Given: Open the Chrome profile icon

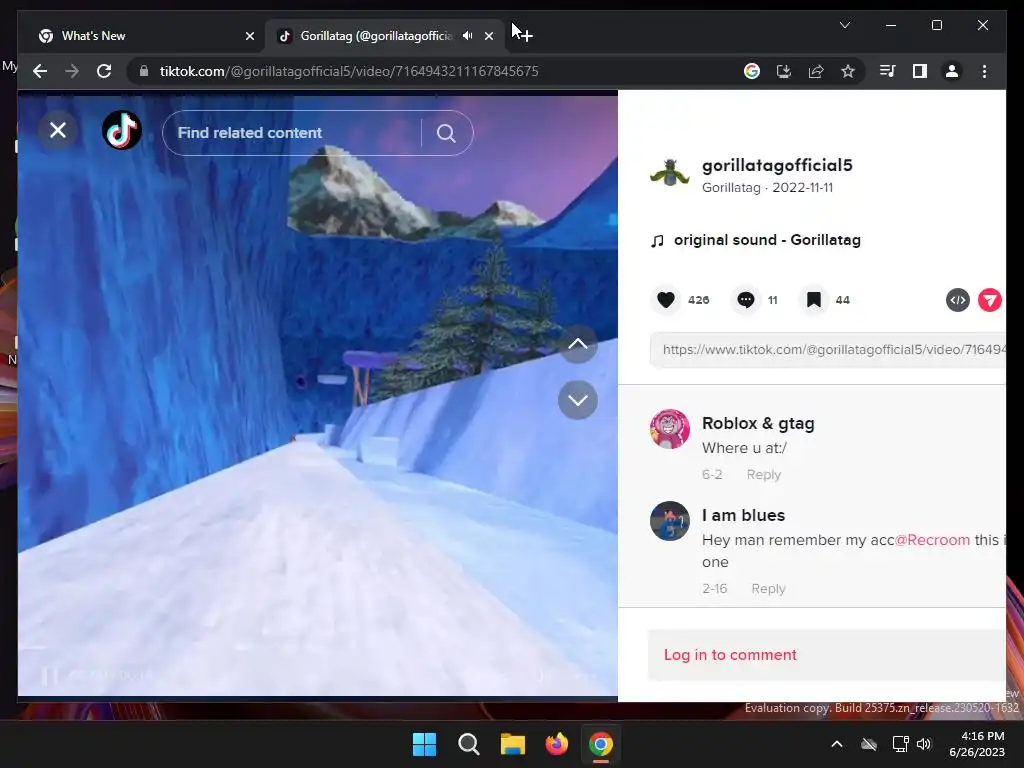Looking at the screenshot, I should click(952, 71).
